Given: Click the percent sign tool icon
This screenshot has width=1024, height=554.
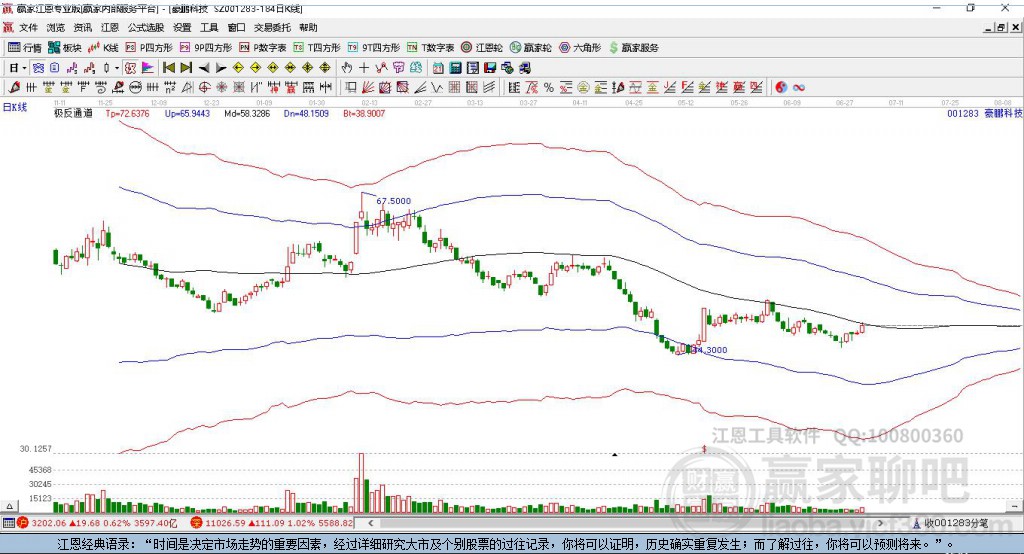Looking at the screenshot, I should click(549, 87).
